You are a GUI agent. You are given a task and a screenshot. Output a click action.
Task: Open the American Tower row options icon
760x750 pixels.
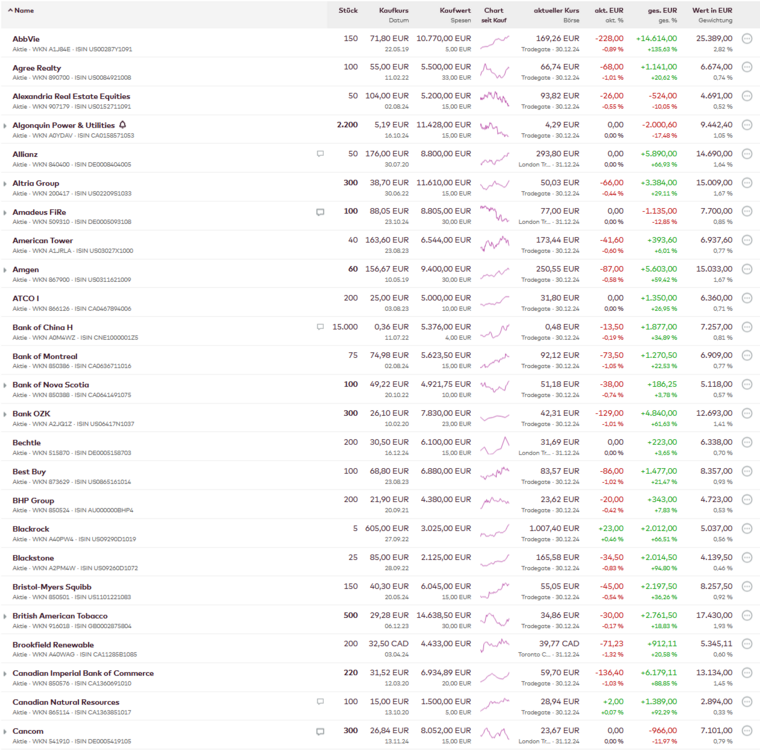[747, 240]
